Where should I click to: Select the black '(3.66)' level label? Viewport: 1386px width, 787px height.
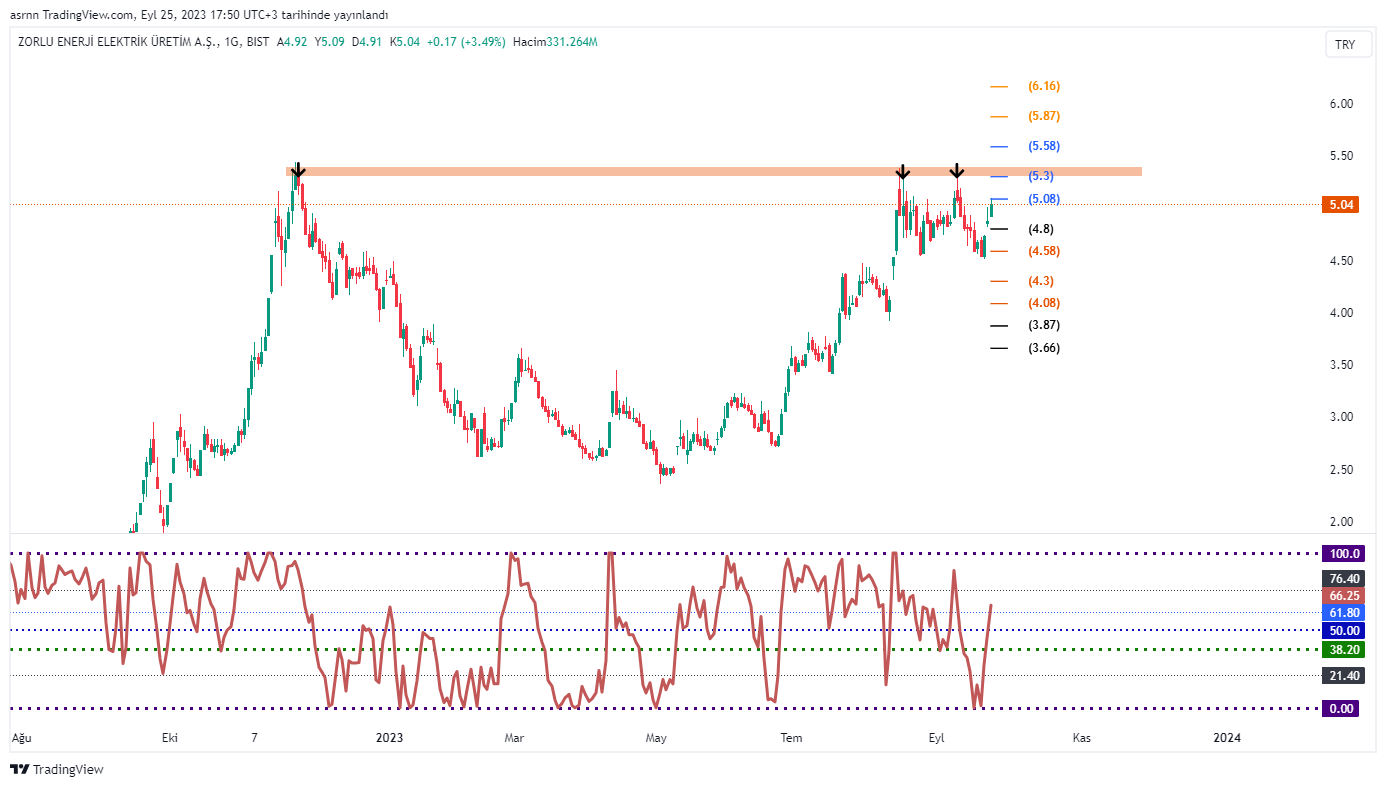(1044, 348)
